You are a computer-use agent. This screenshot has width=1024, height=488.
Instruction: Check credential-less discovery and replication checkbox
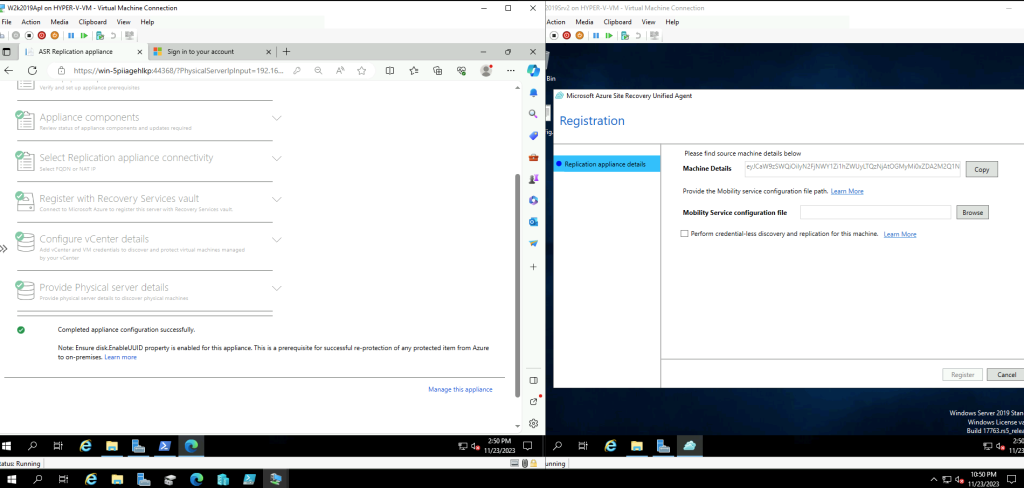point(684,233)
